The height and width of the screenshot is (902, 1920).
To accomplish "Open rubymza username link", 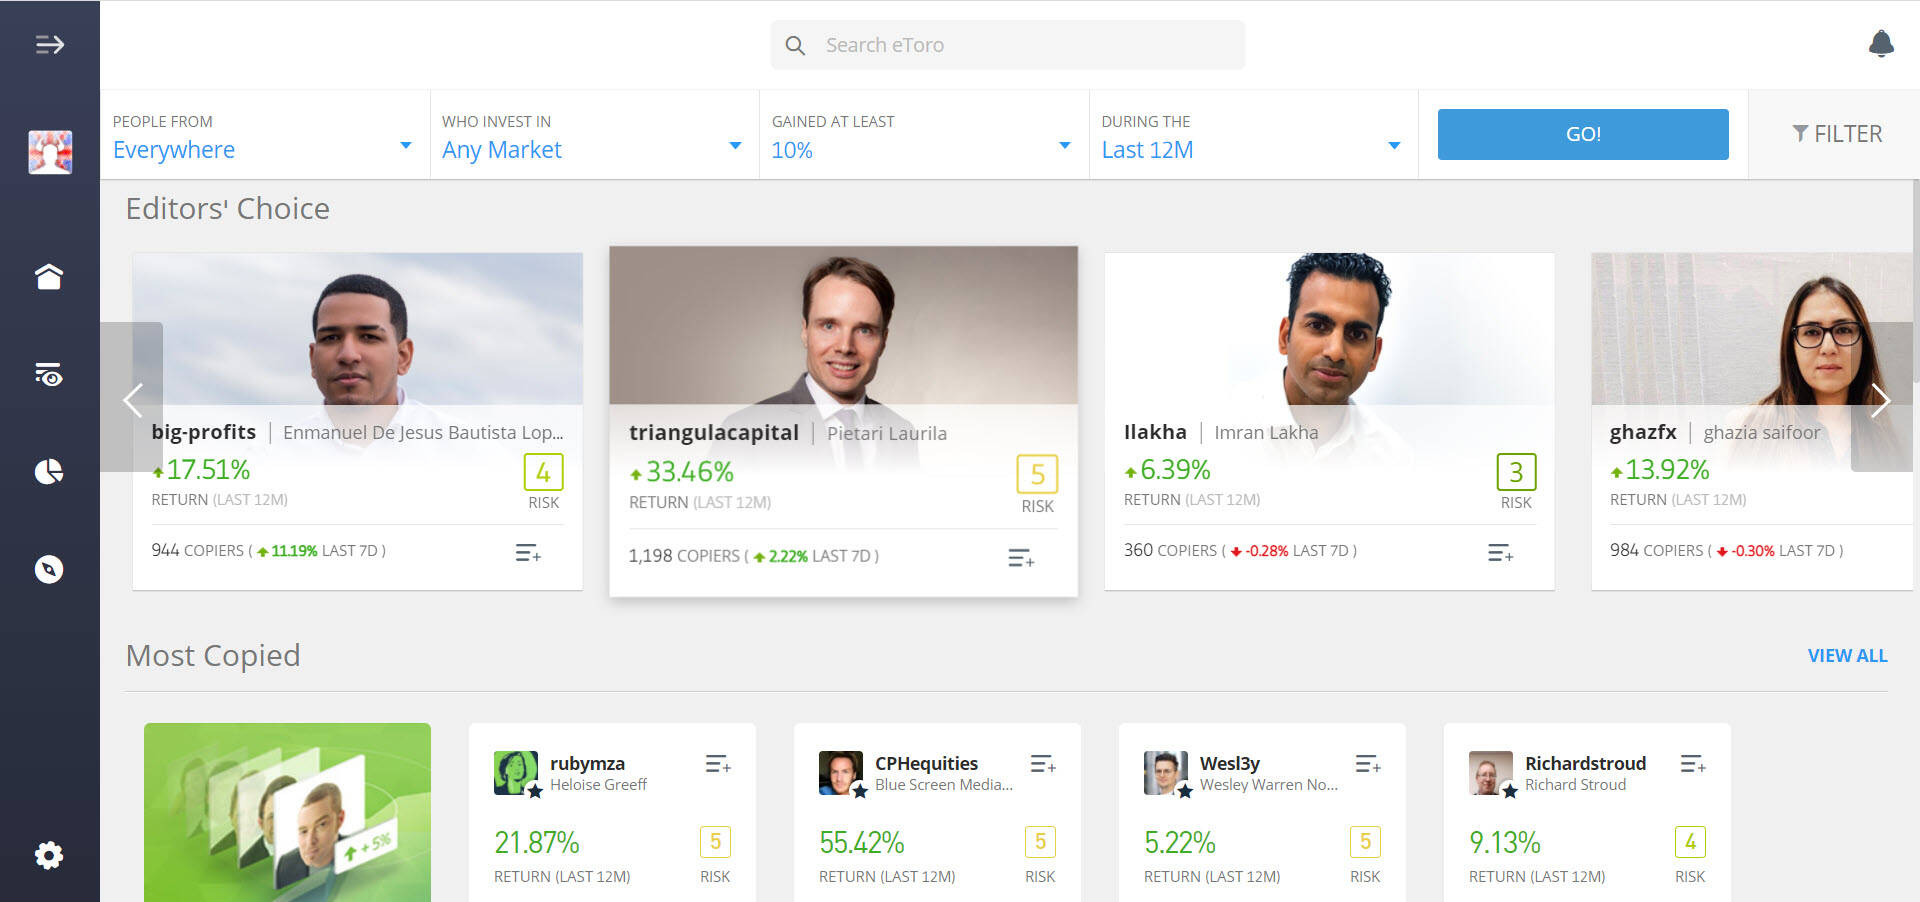I will [587, 764].
